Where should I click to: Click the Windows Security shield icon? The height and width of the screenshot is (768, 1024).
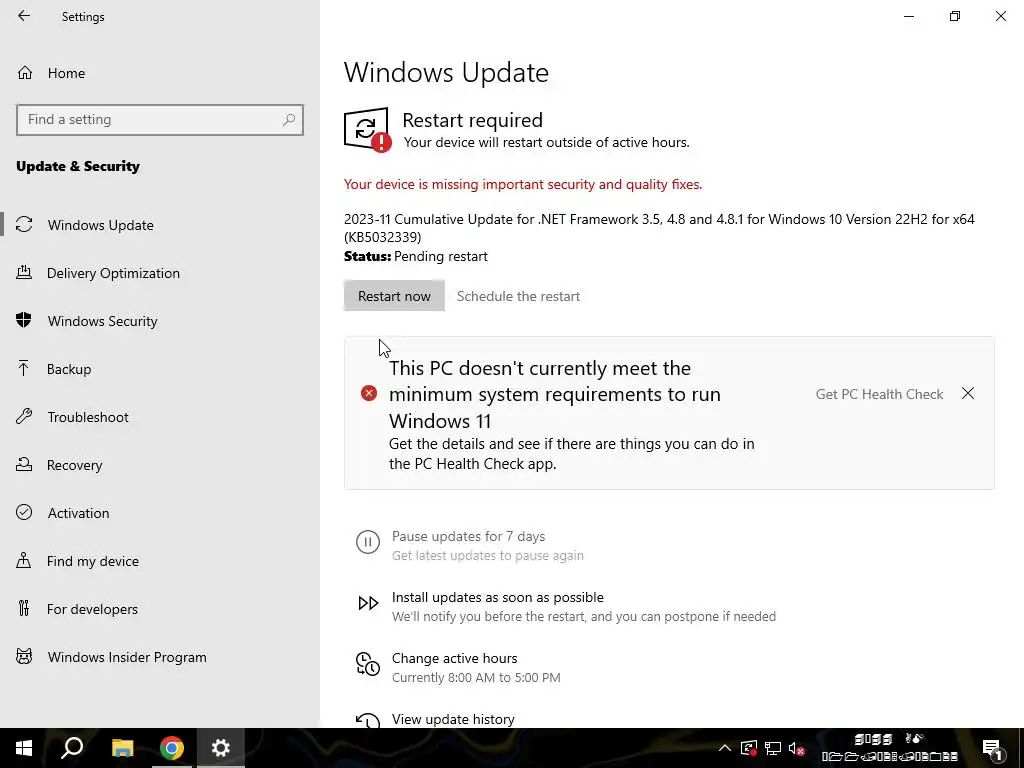pos(24,321)
